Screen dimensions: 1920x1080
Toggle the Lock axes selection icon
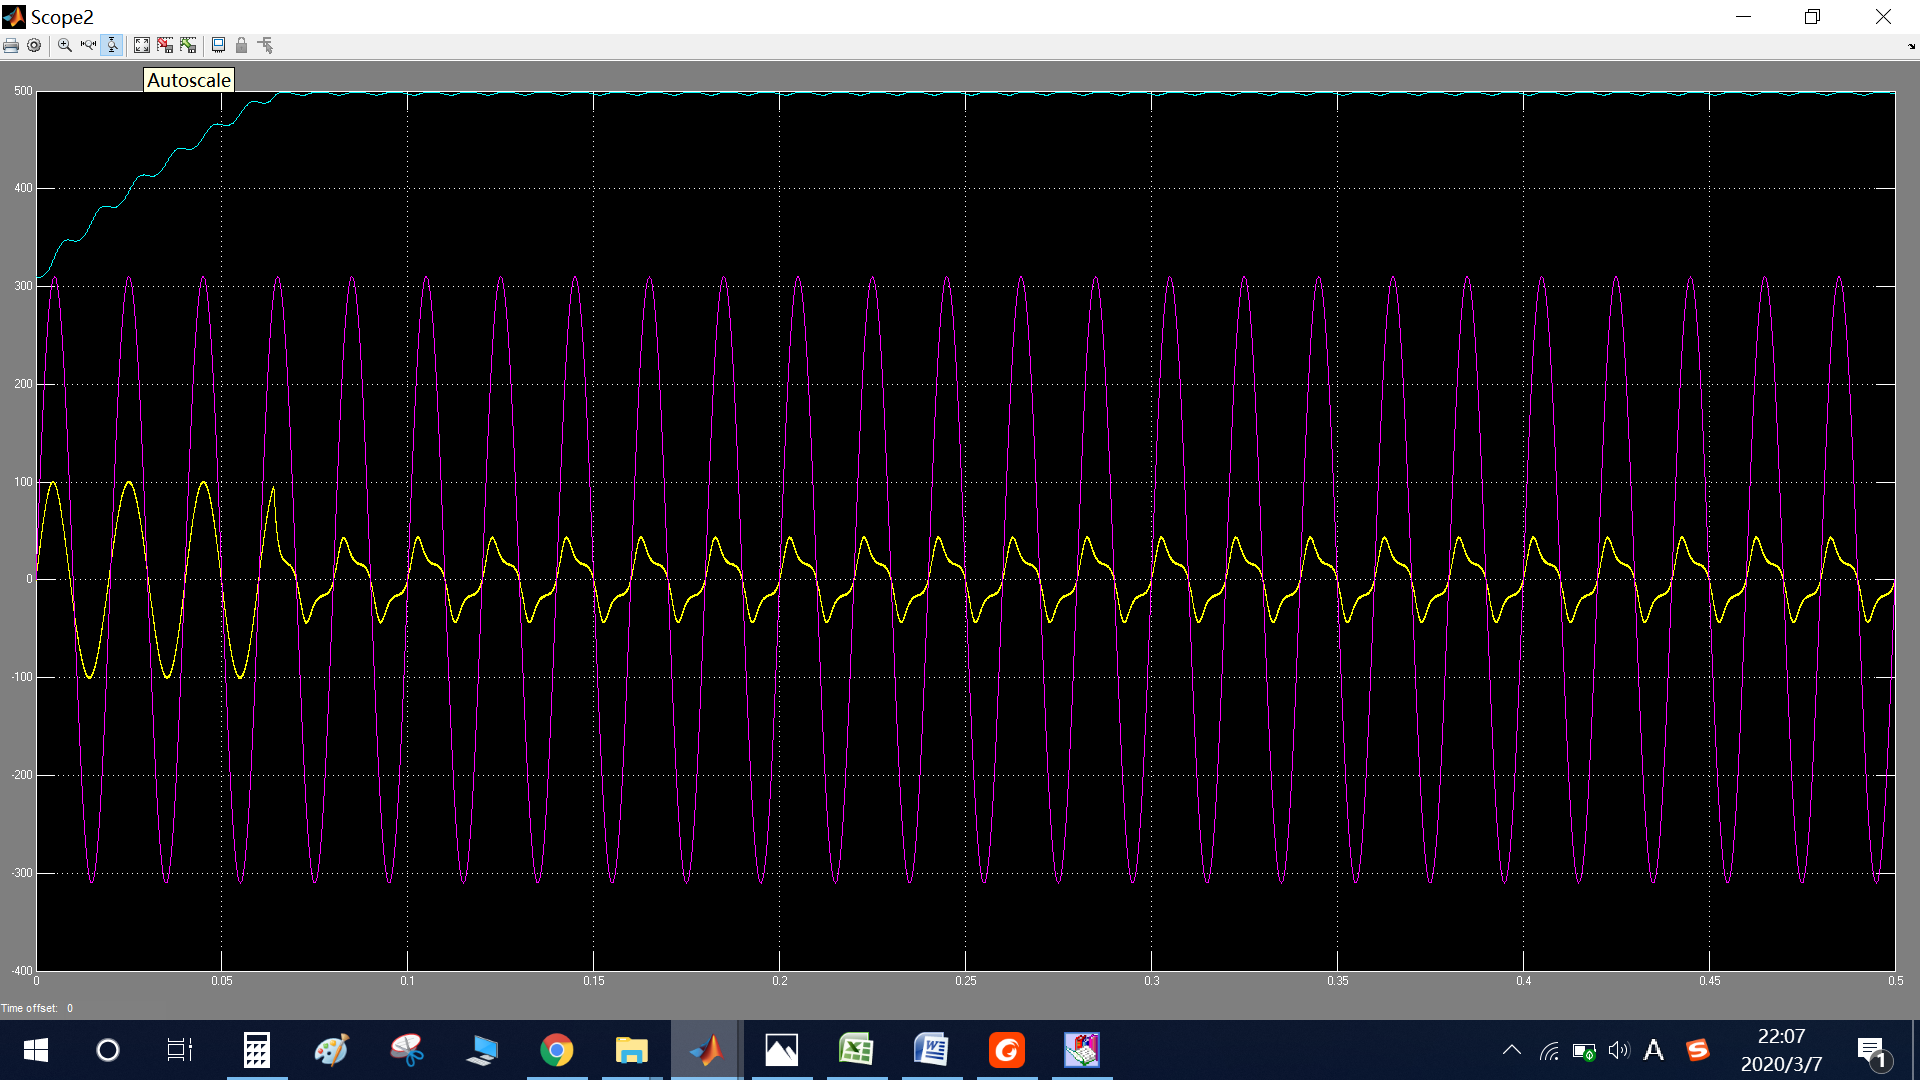pos(241,45)
